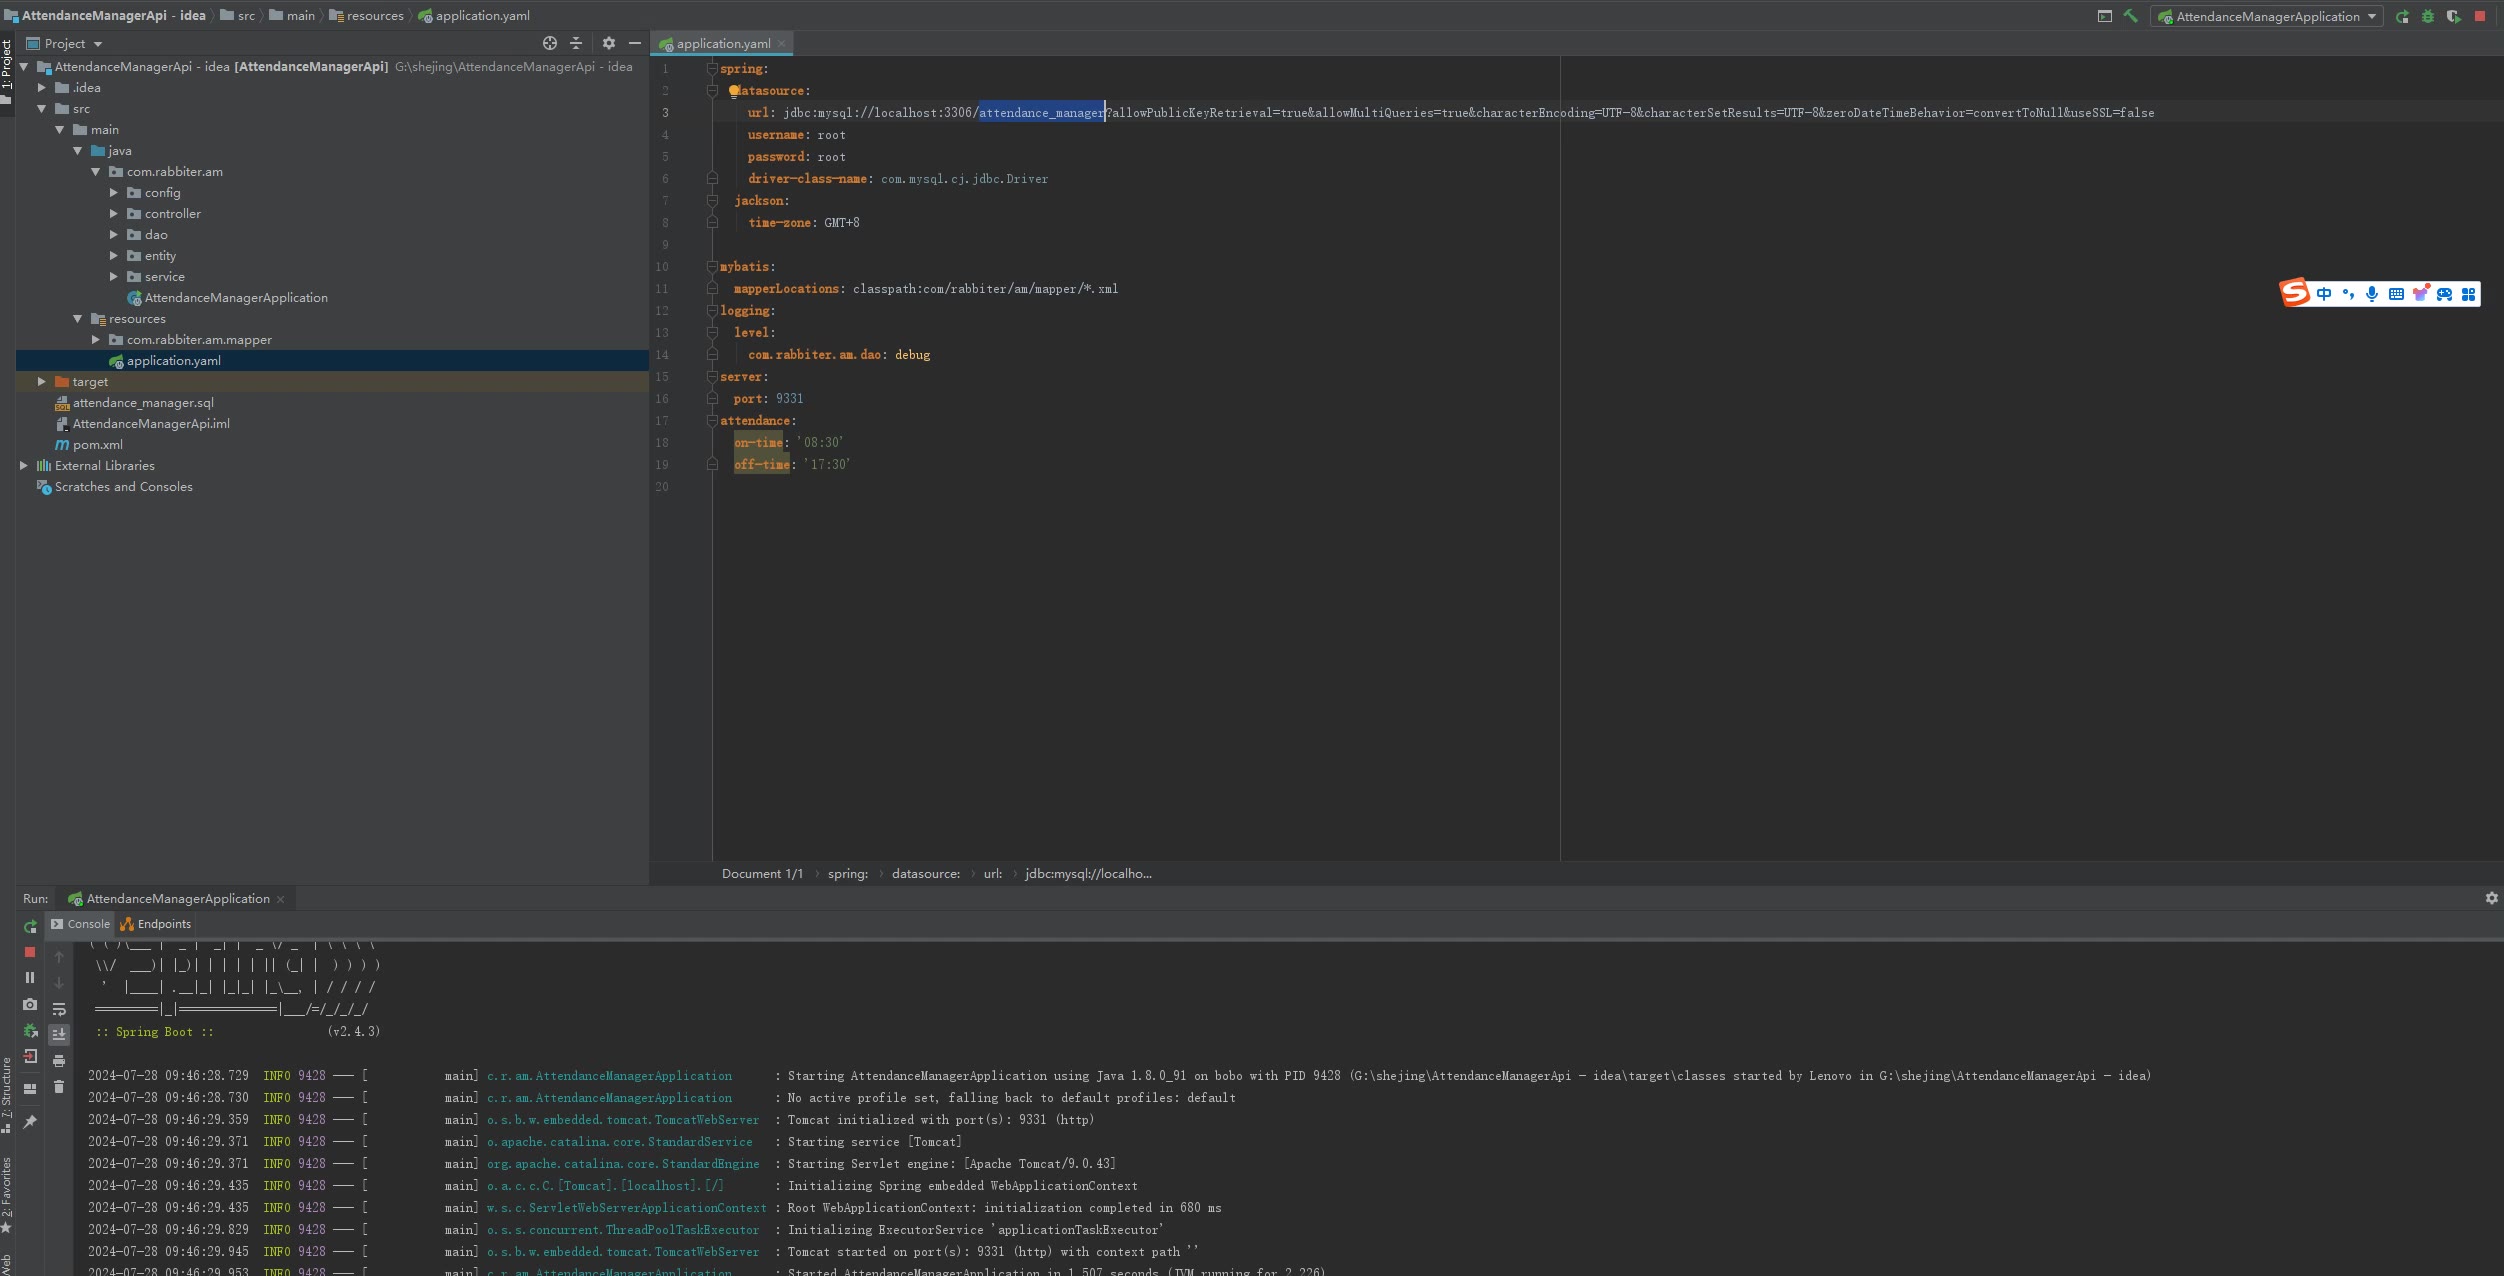
Task: Stop the application in Run panel sidebar
Action: click(x=30, y=952)
